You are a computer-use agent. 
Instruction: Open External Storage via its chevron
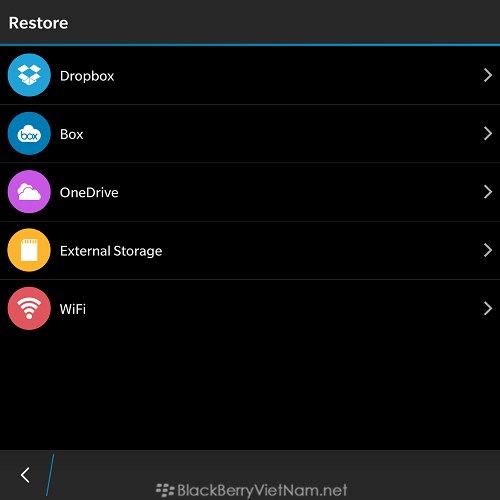click(488, 250)
